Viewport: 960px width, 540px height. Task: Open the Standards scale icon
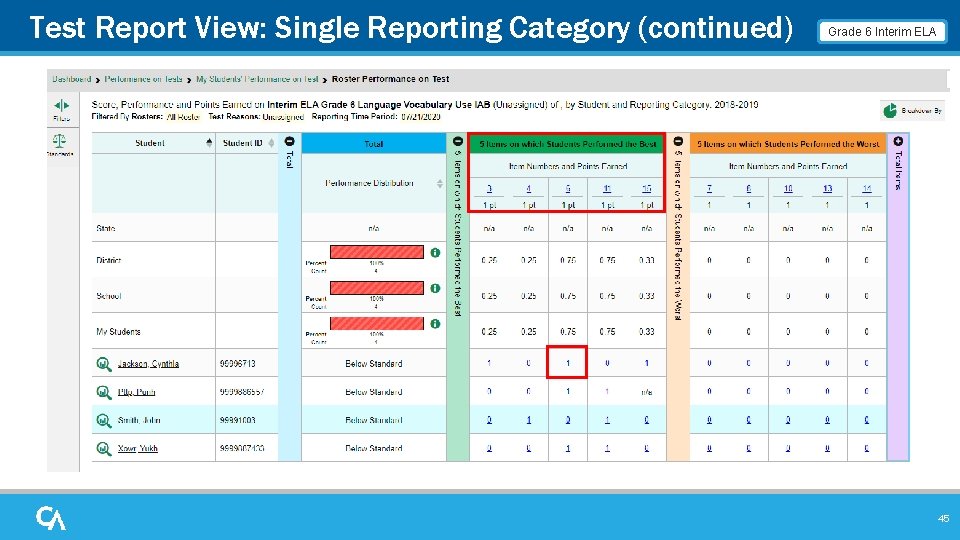(x=59, y=141)
